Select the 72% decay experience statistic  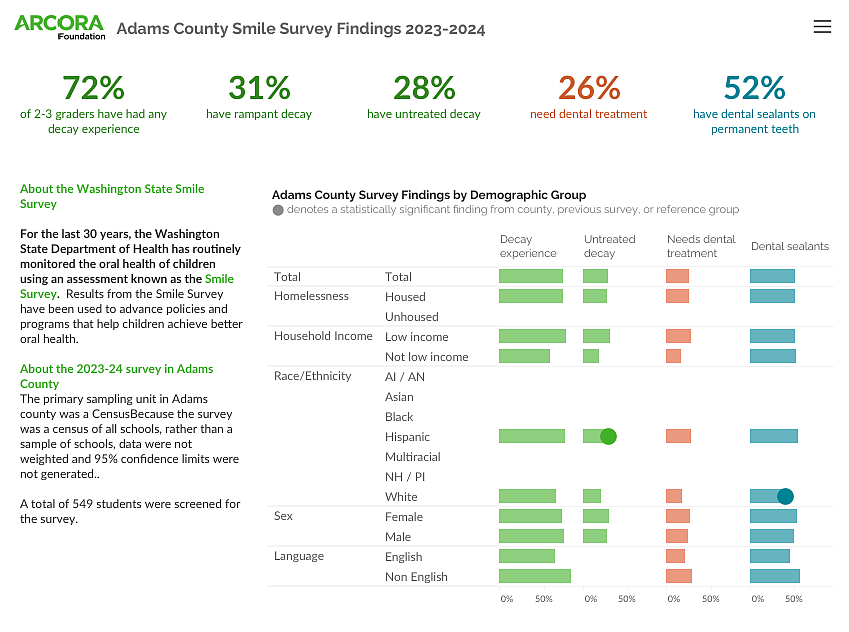[x=94, y=88]
